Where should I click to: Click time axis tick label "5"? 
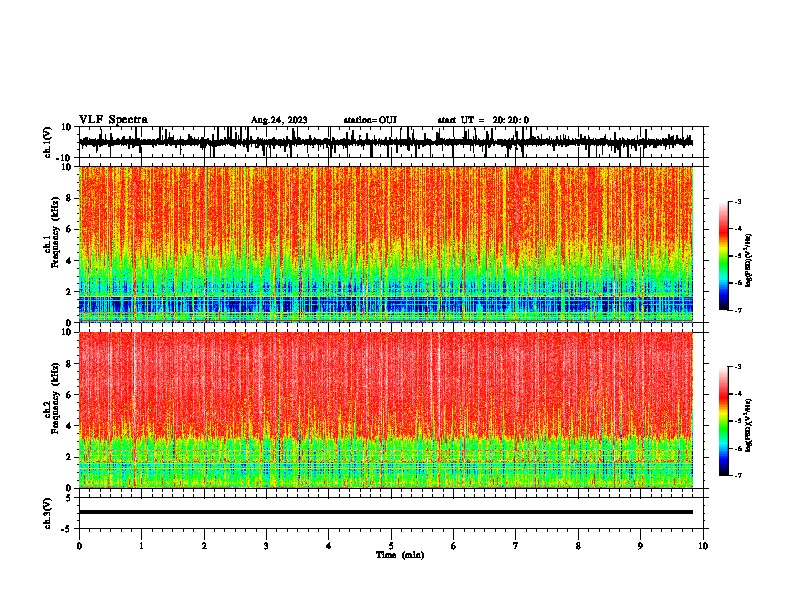click(x=391, y=546)
